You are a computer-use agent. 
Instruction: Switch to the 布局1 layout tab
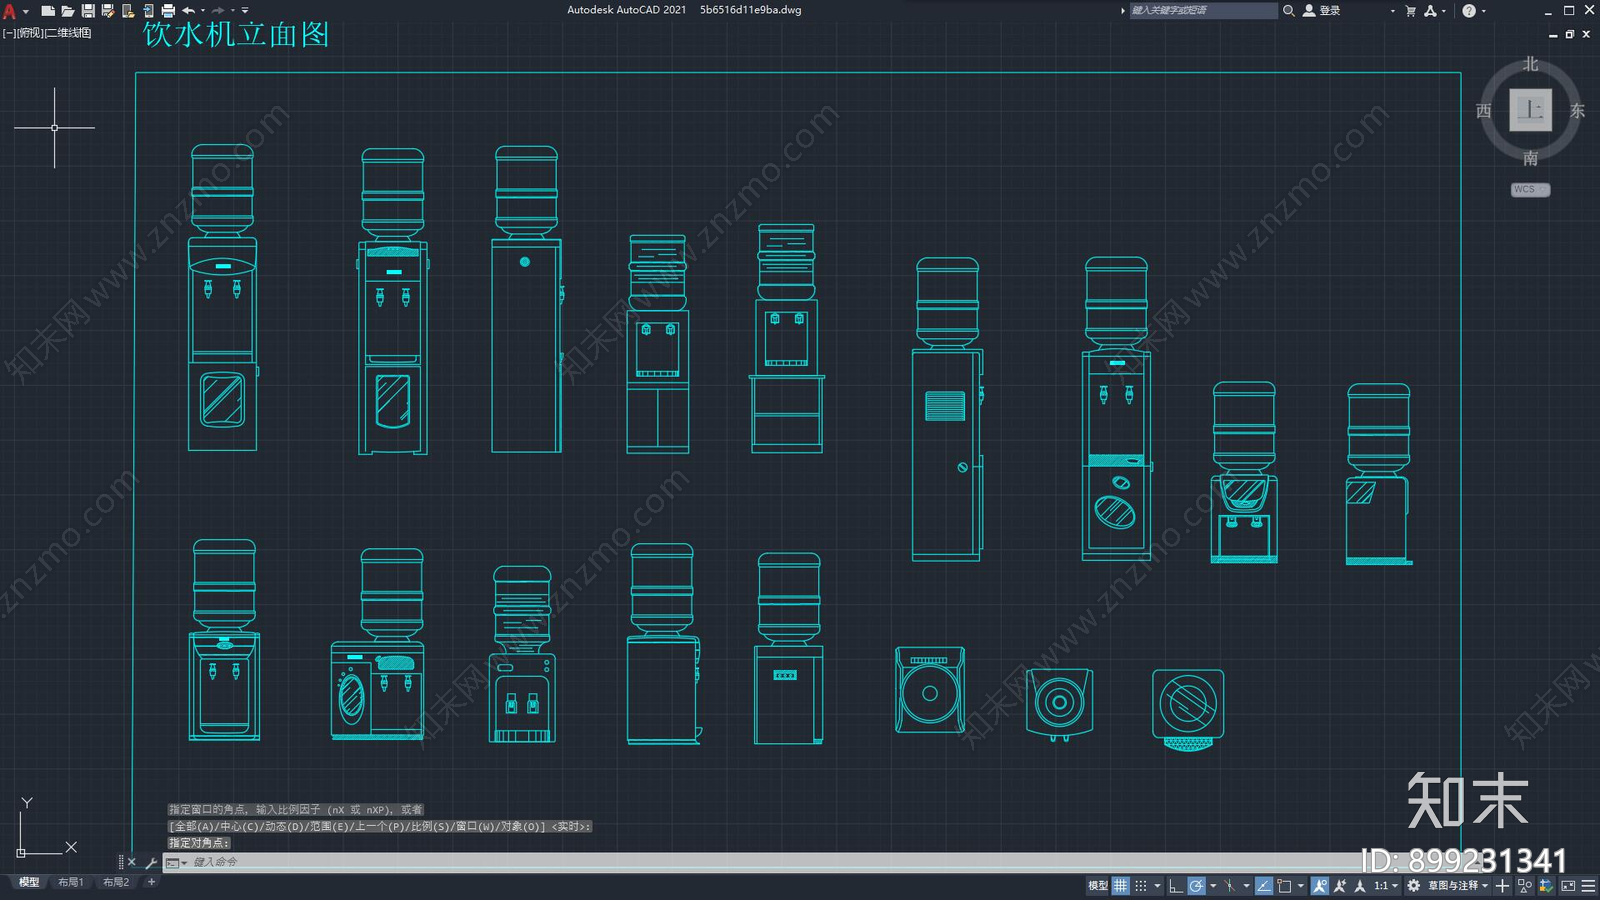[70, 882]
